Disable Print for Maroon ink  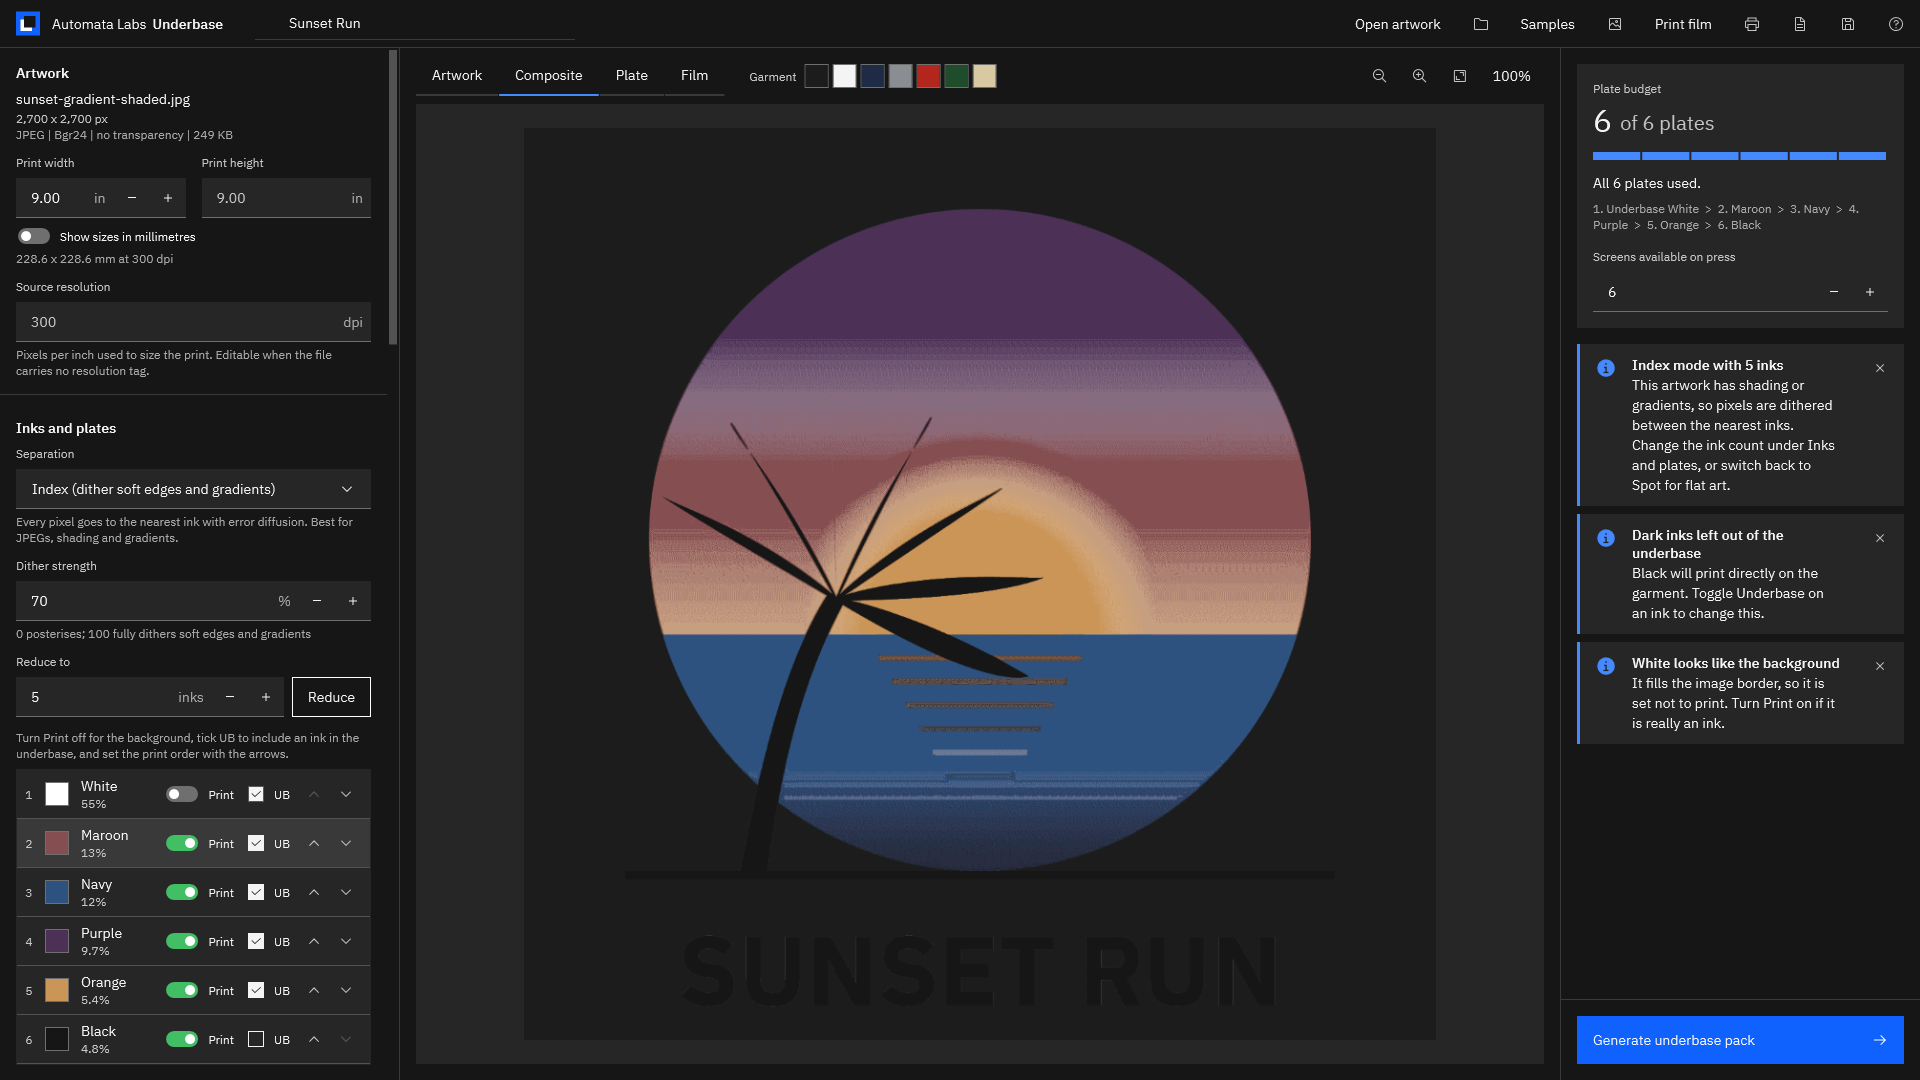coord(182,843)
